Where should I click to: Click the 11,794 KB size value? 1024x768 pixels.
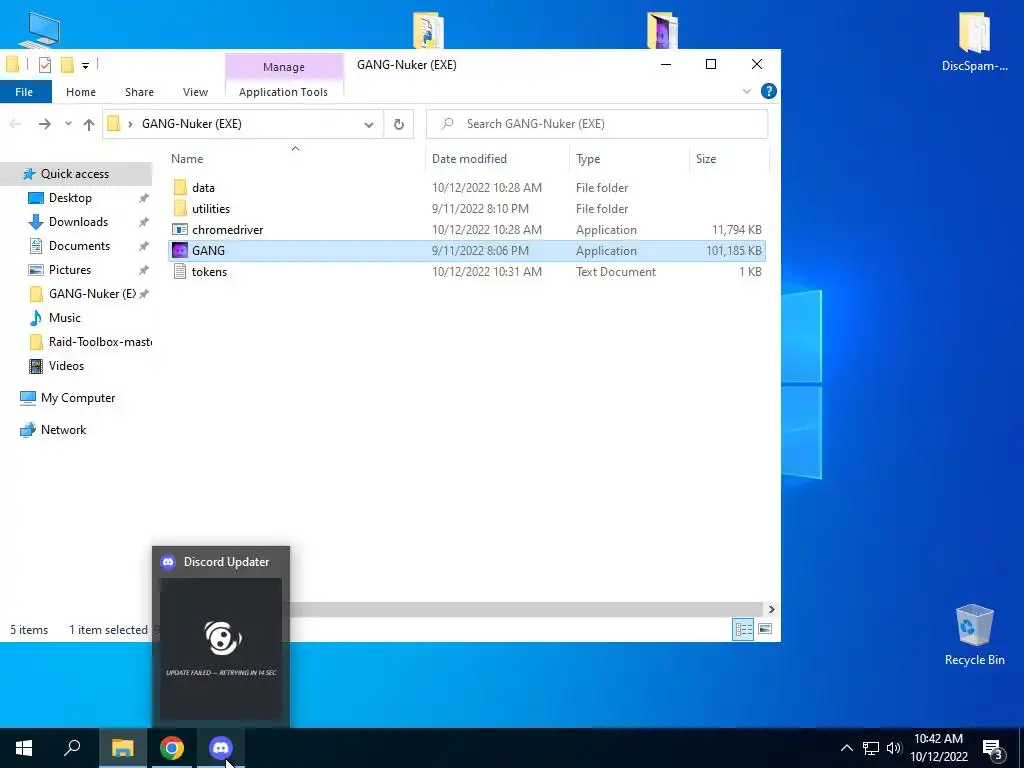(737, 230)
